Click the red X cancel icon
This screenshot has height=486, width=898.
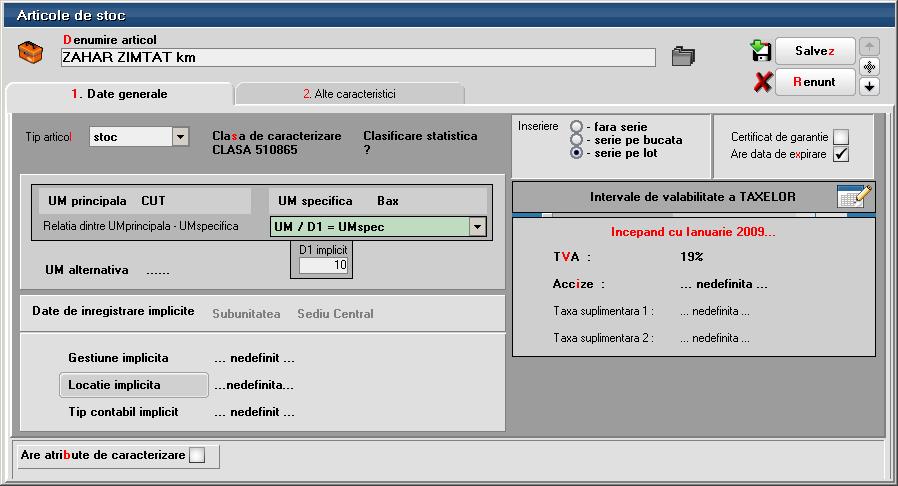(762, 82)
